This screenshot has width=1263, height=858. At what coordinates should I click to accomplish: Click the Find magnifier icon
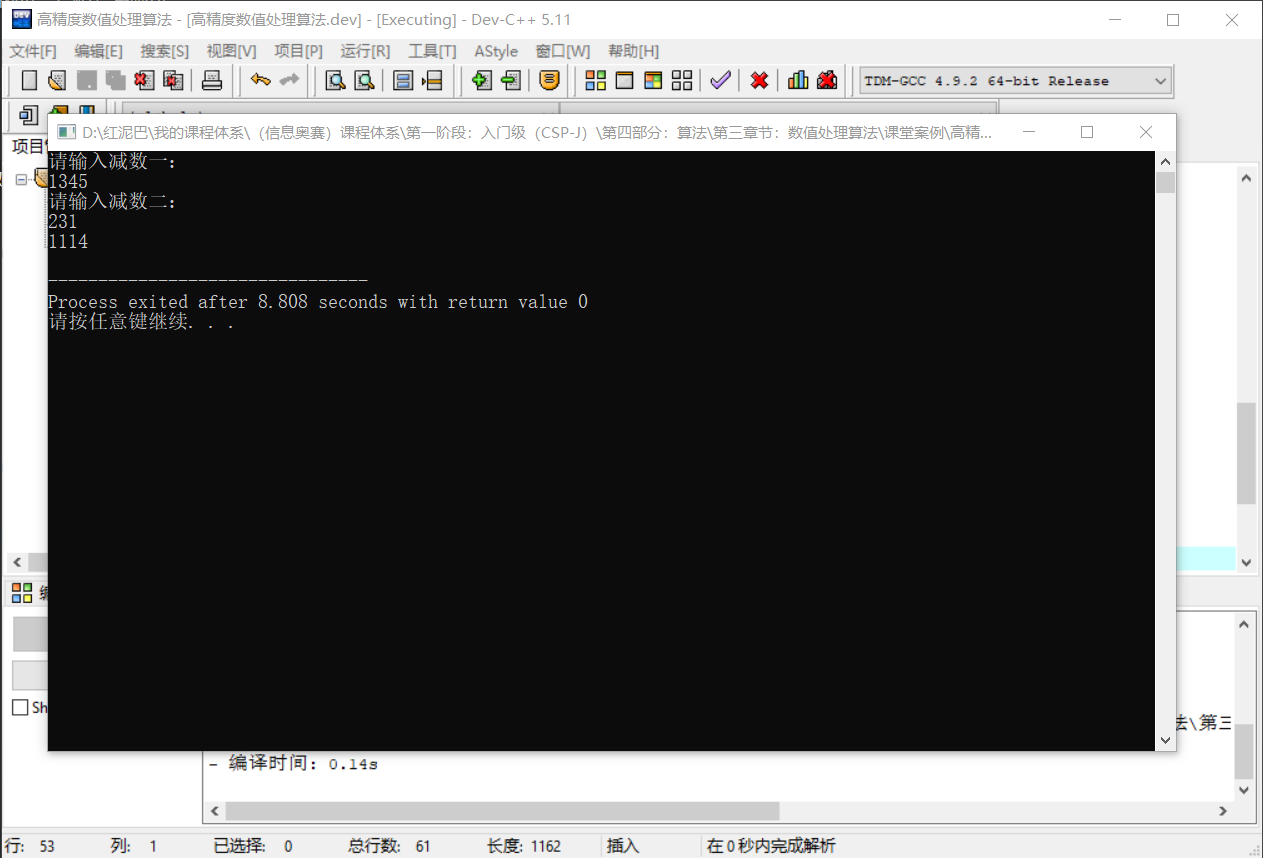point(336,81)
